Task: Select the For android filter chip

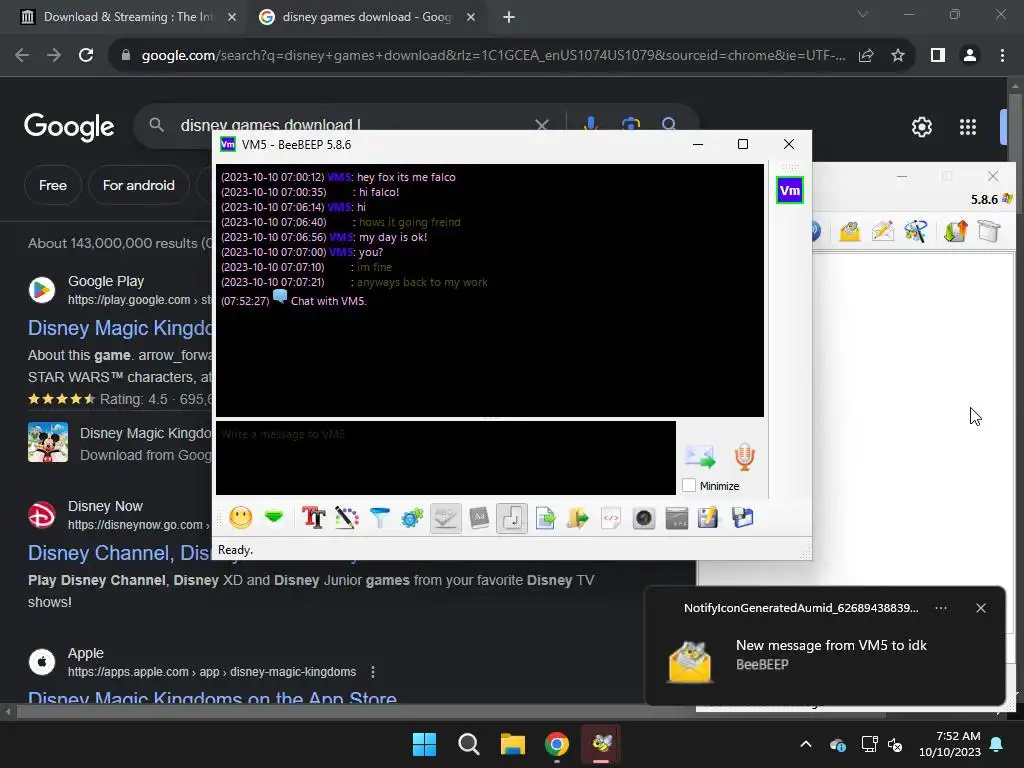Action: [x=138, y=185]
